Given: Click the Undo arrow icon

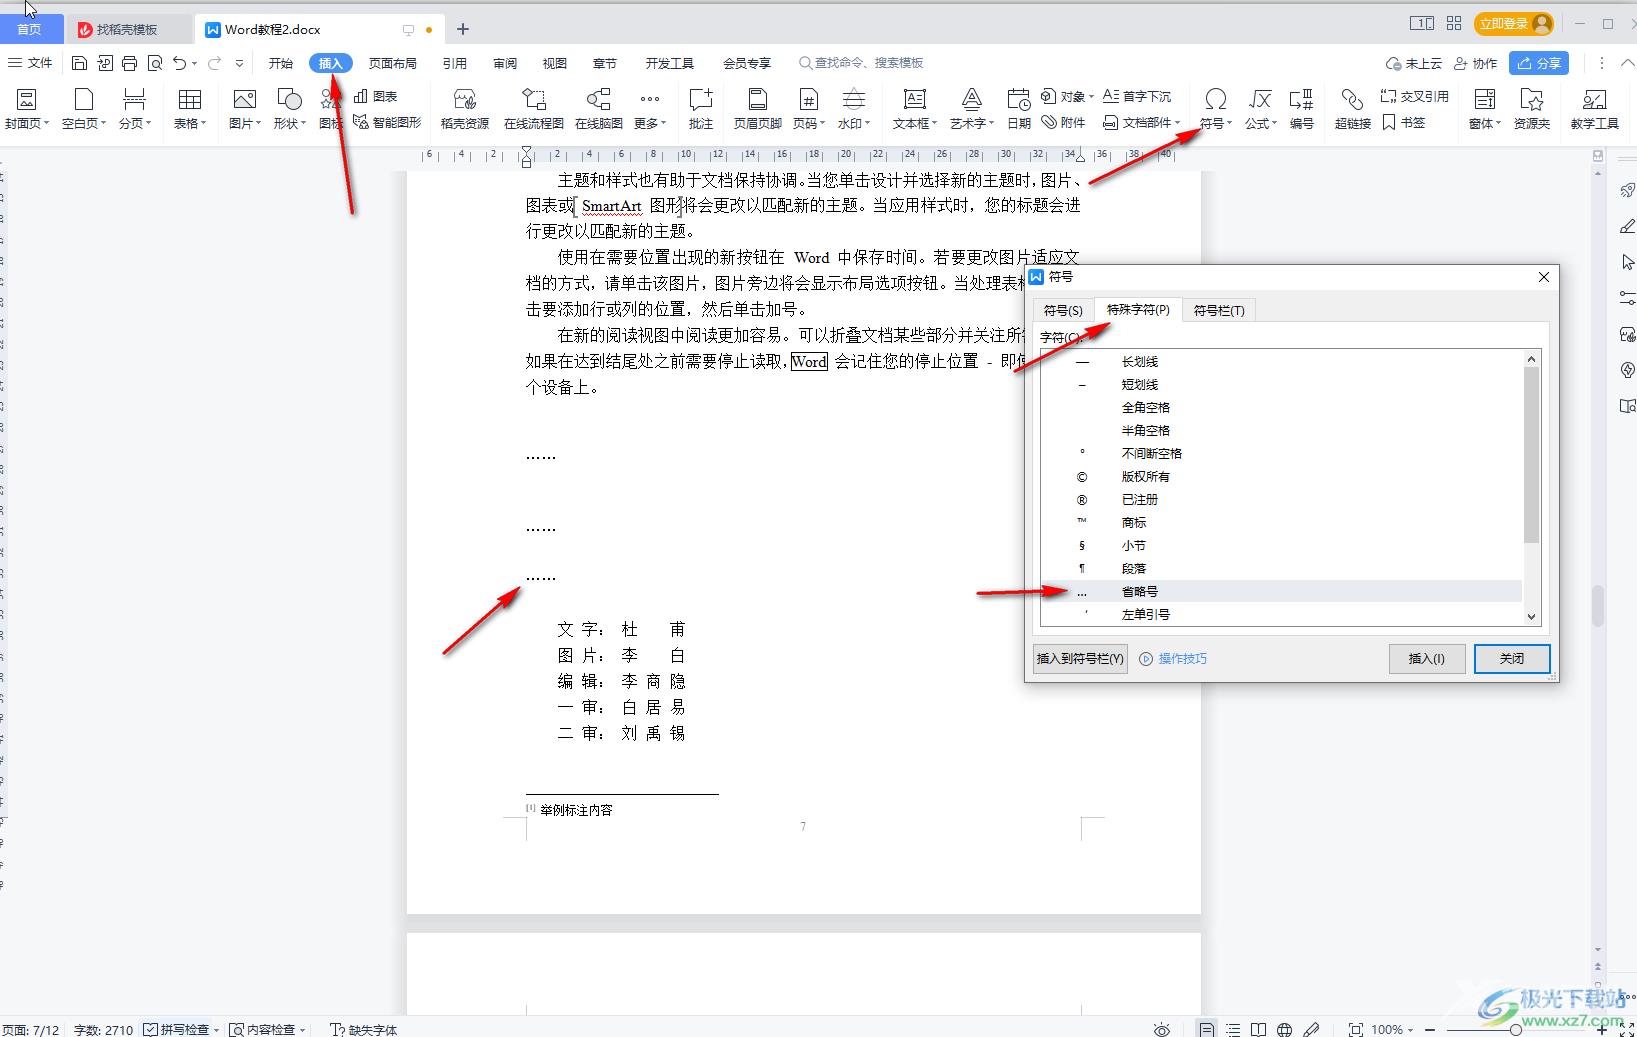Looking at the screenshot, I should 179,63.
